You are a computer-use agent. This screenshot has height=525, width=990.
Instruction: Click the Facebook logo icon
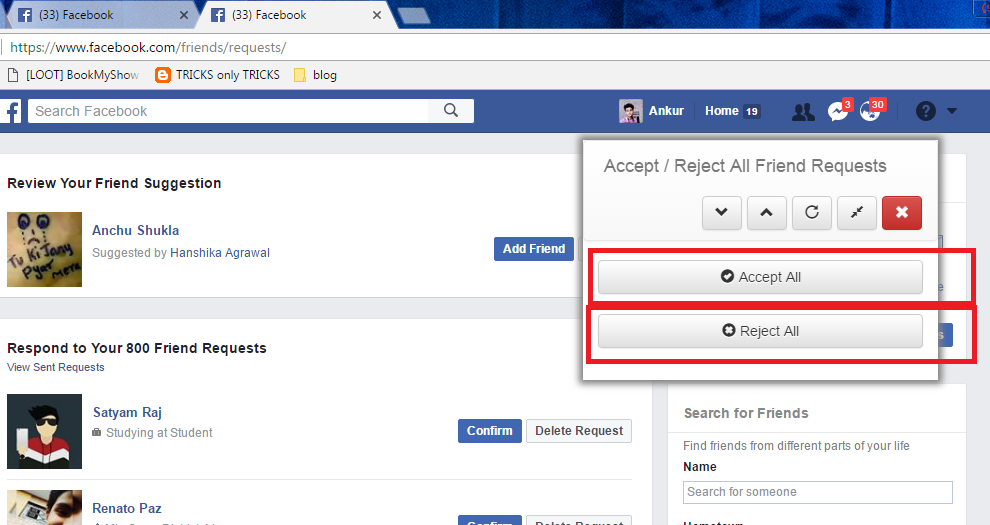(x=11, y=111)
